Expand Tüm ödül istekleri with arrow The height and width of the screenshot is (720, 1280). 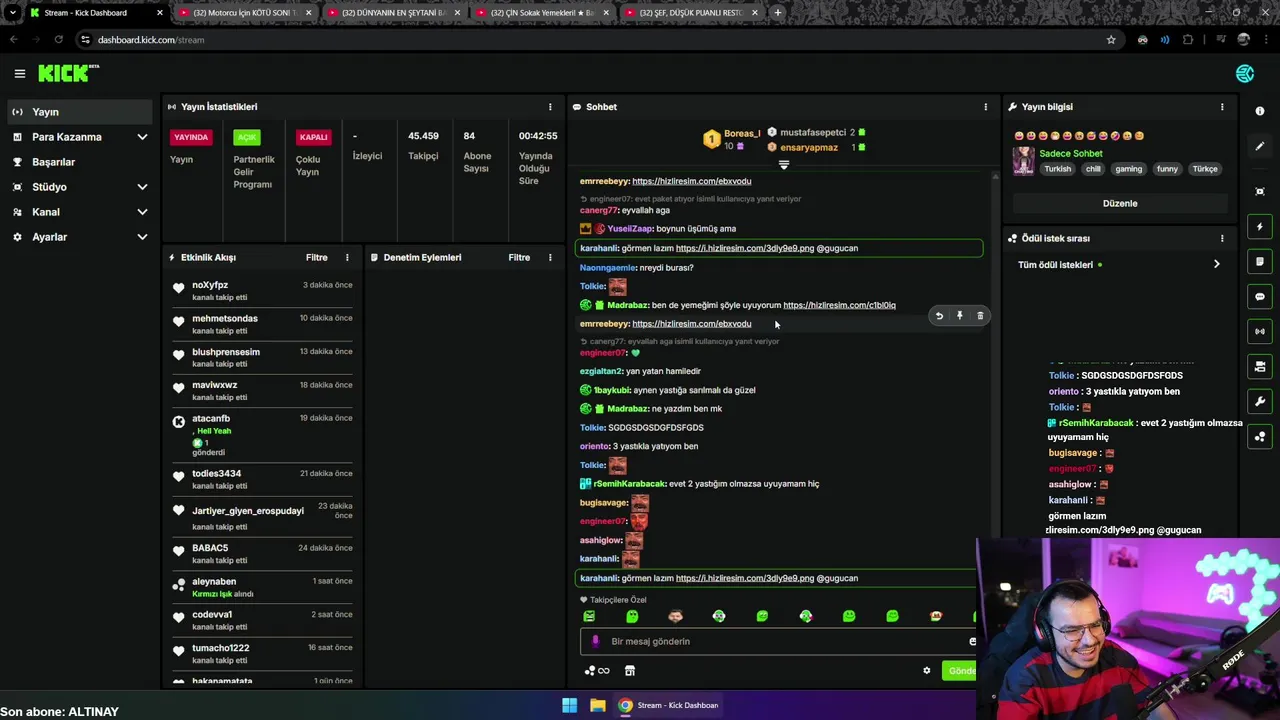coord(1216,265)
